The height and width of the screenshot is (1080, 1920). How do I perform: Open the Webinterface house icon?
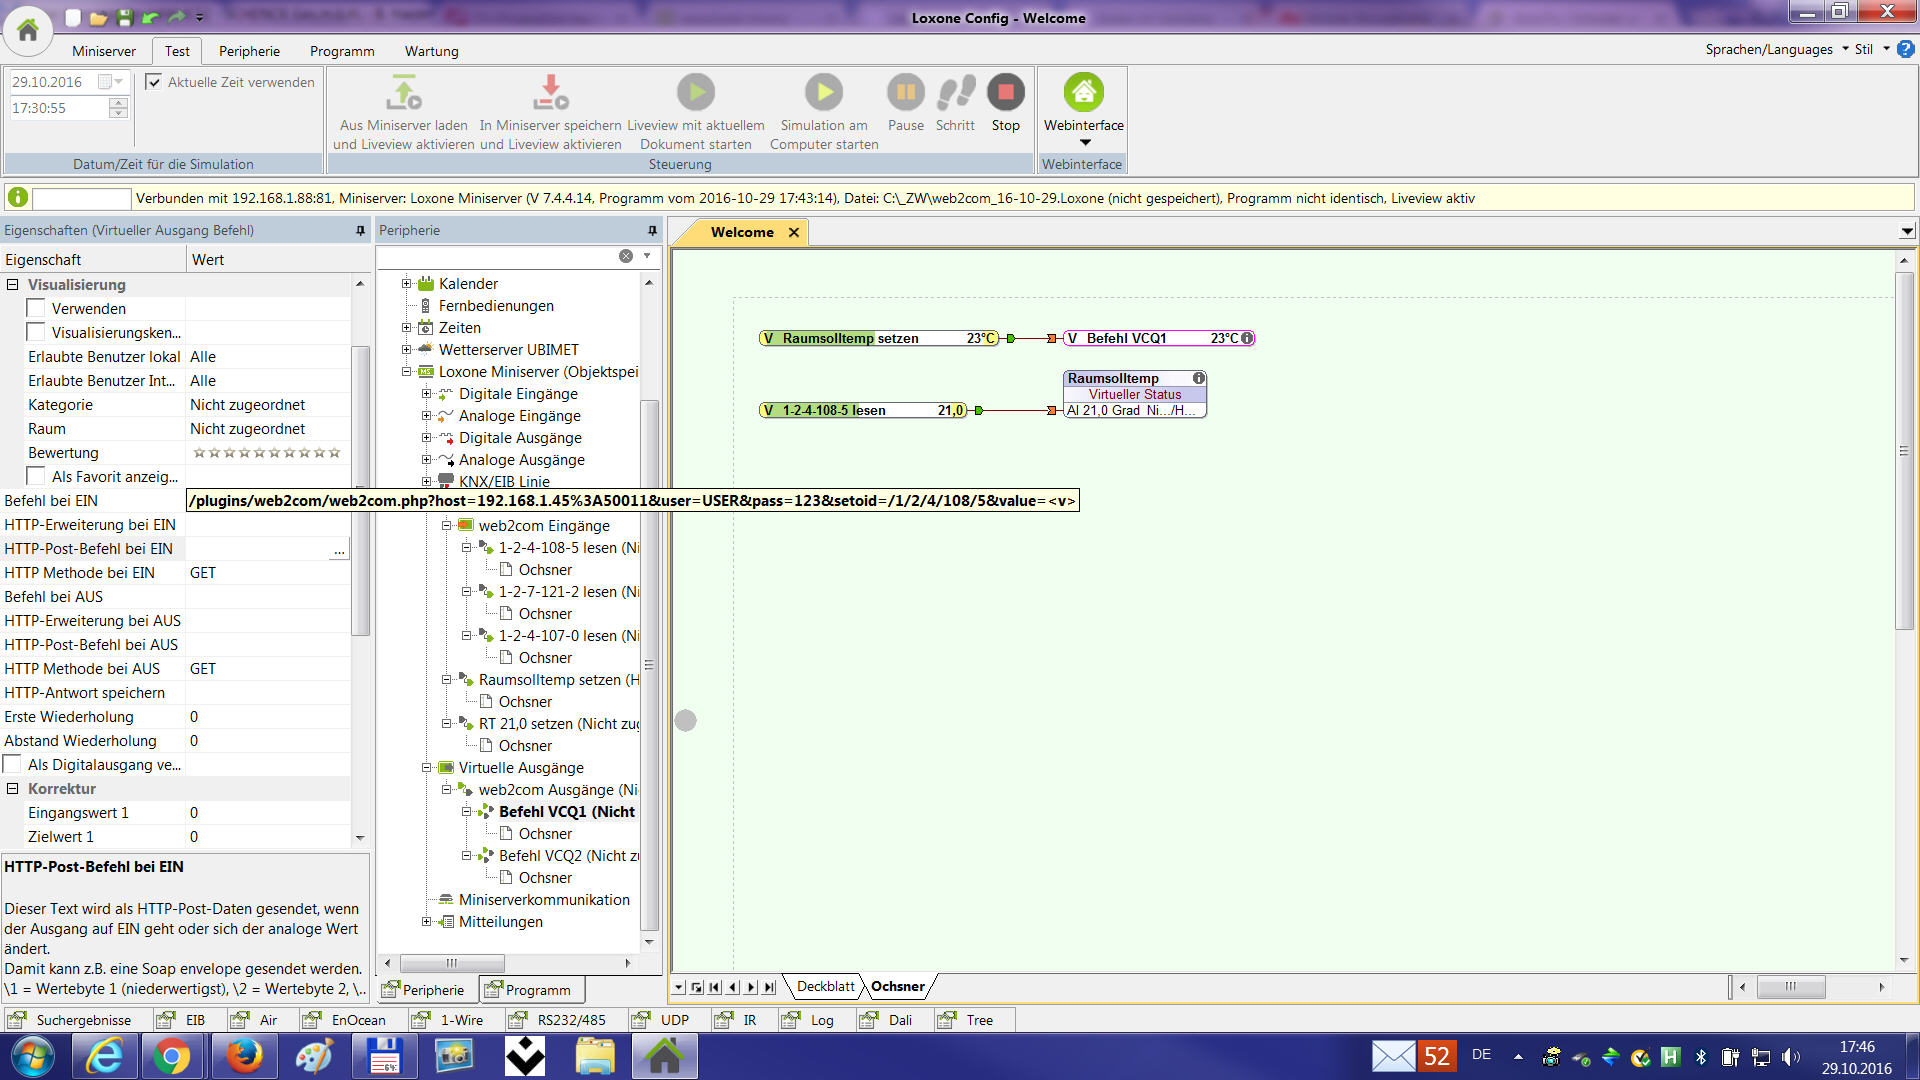1083,93
